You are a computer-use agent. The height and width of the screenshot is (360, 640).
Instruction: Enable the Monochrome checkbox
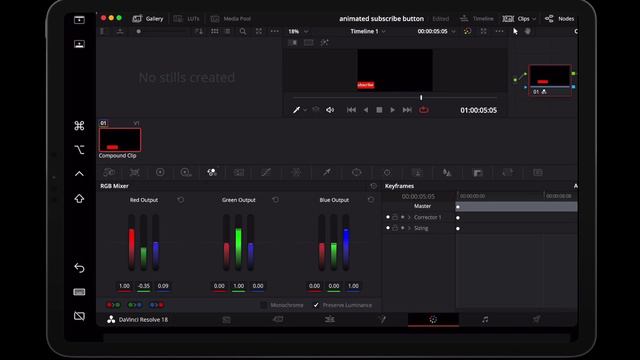pyautogui.click(x=264, y=305)
